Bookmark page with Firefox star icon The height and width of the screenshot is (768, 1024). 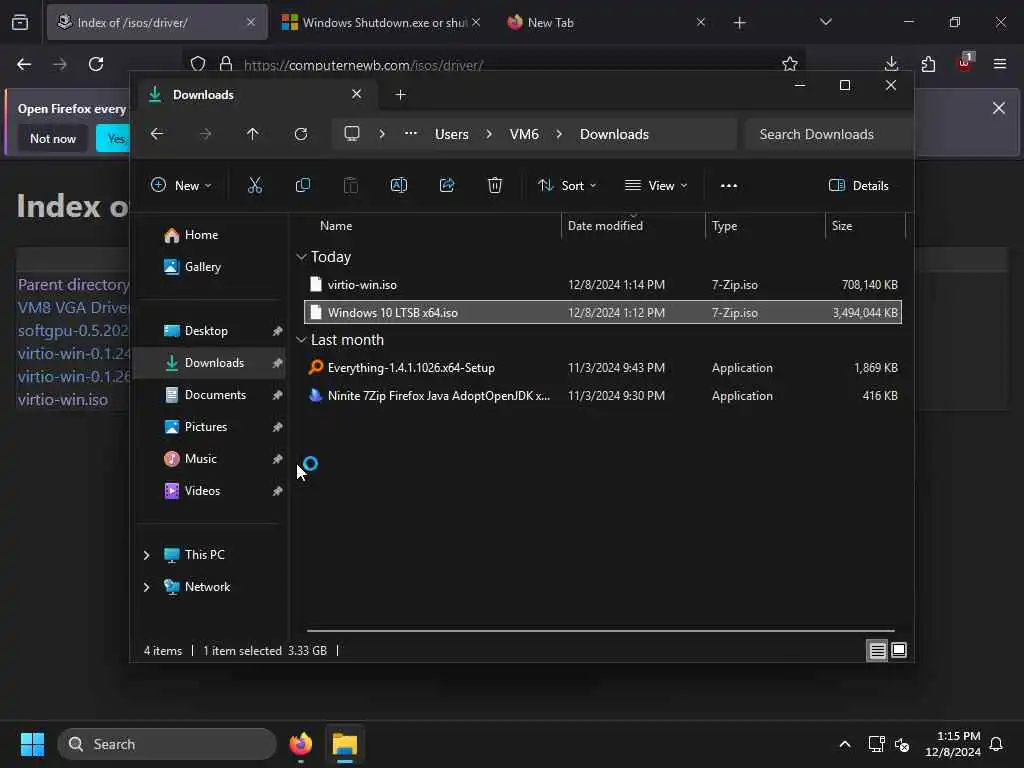(x=790, y=64)
